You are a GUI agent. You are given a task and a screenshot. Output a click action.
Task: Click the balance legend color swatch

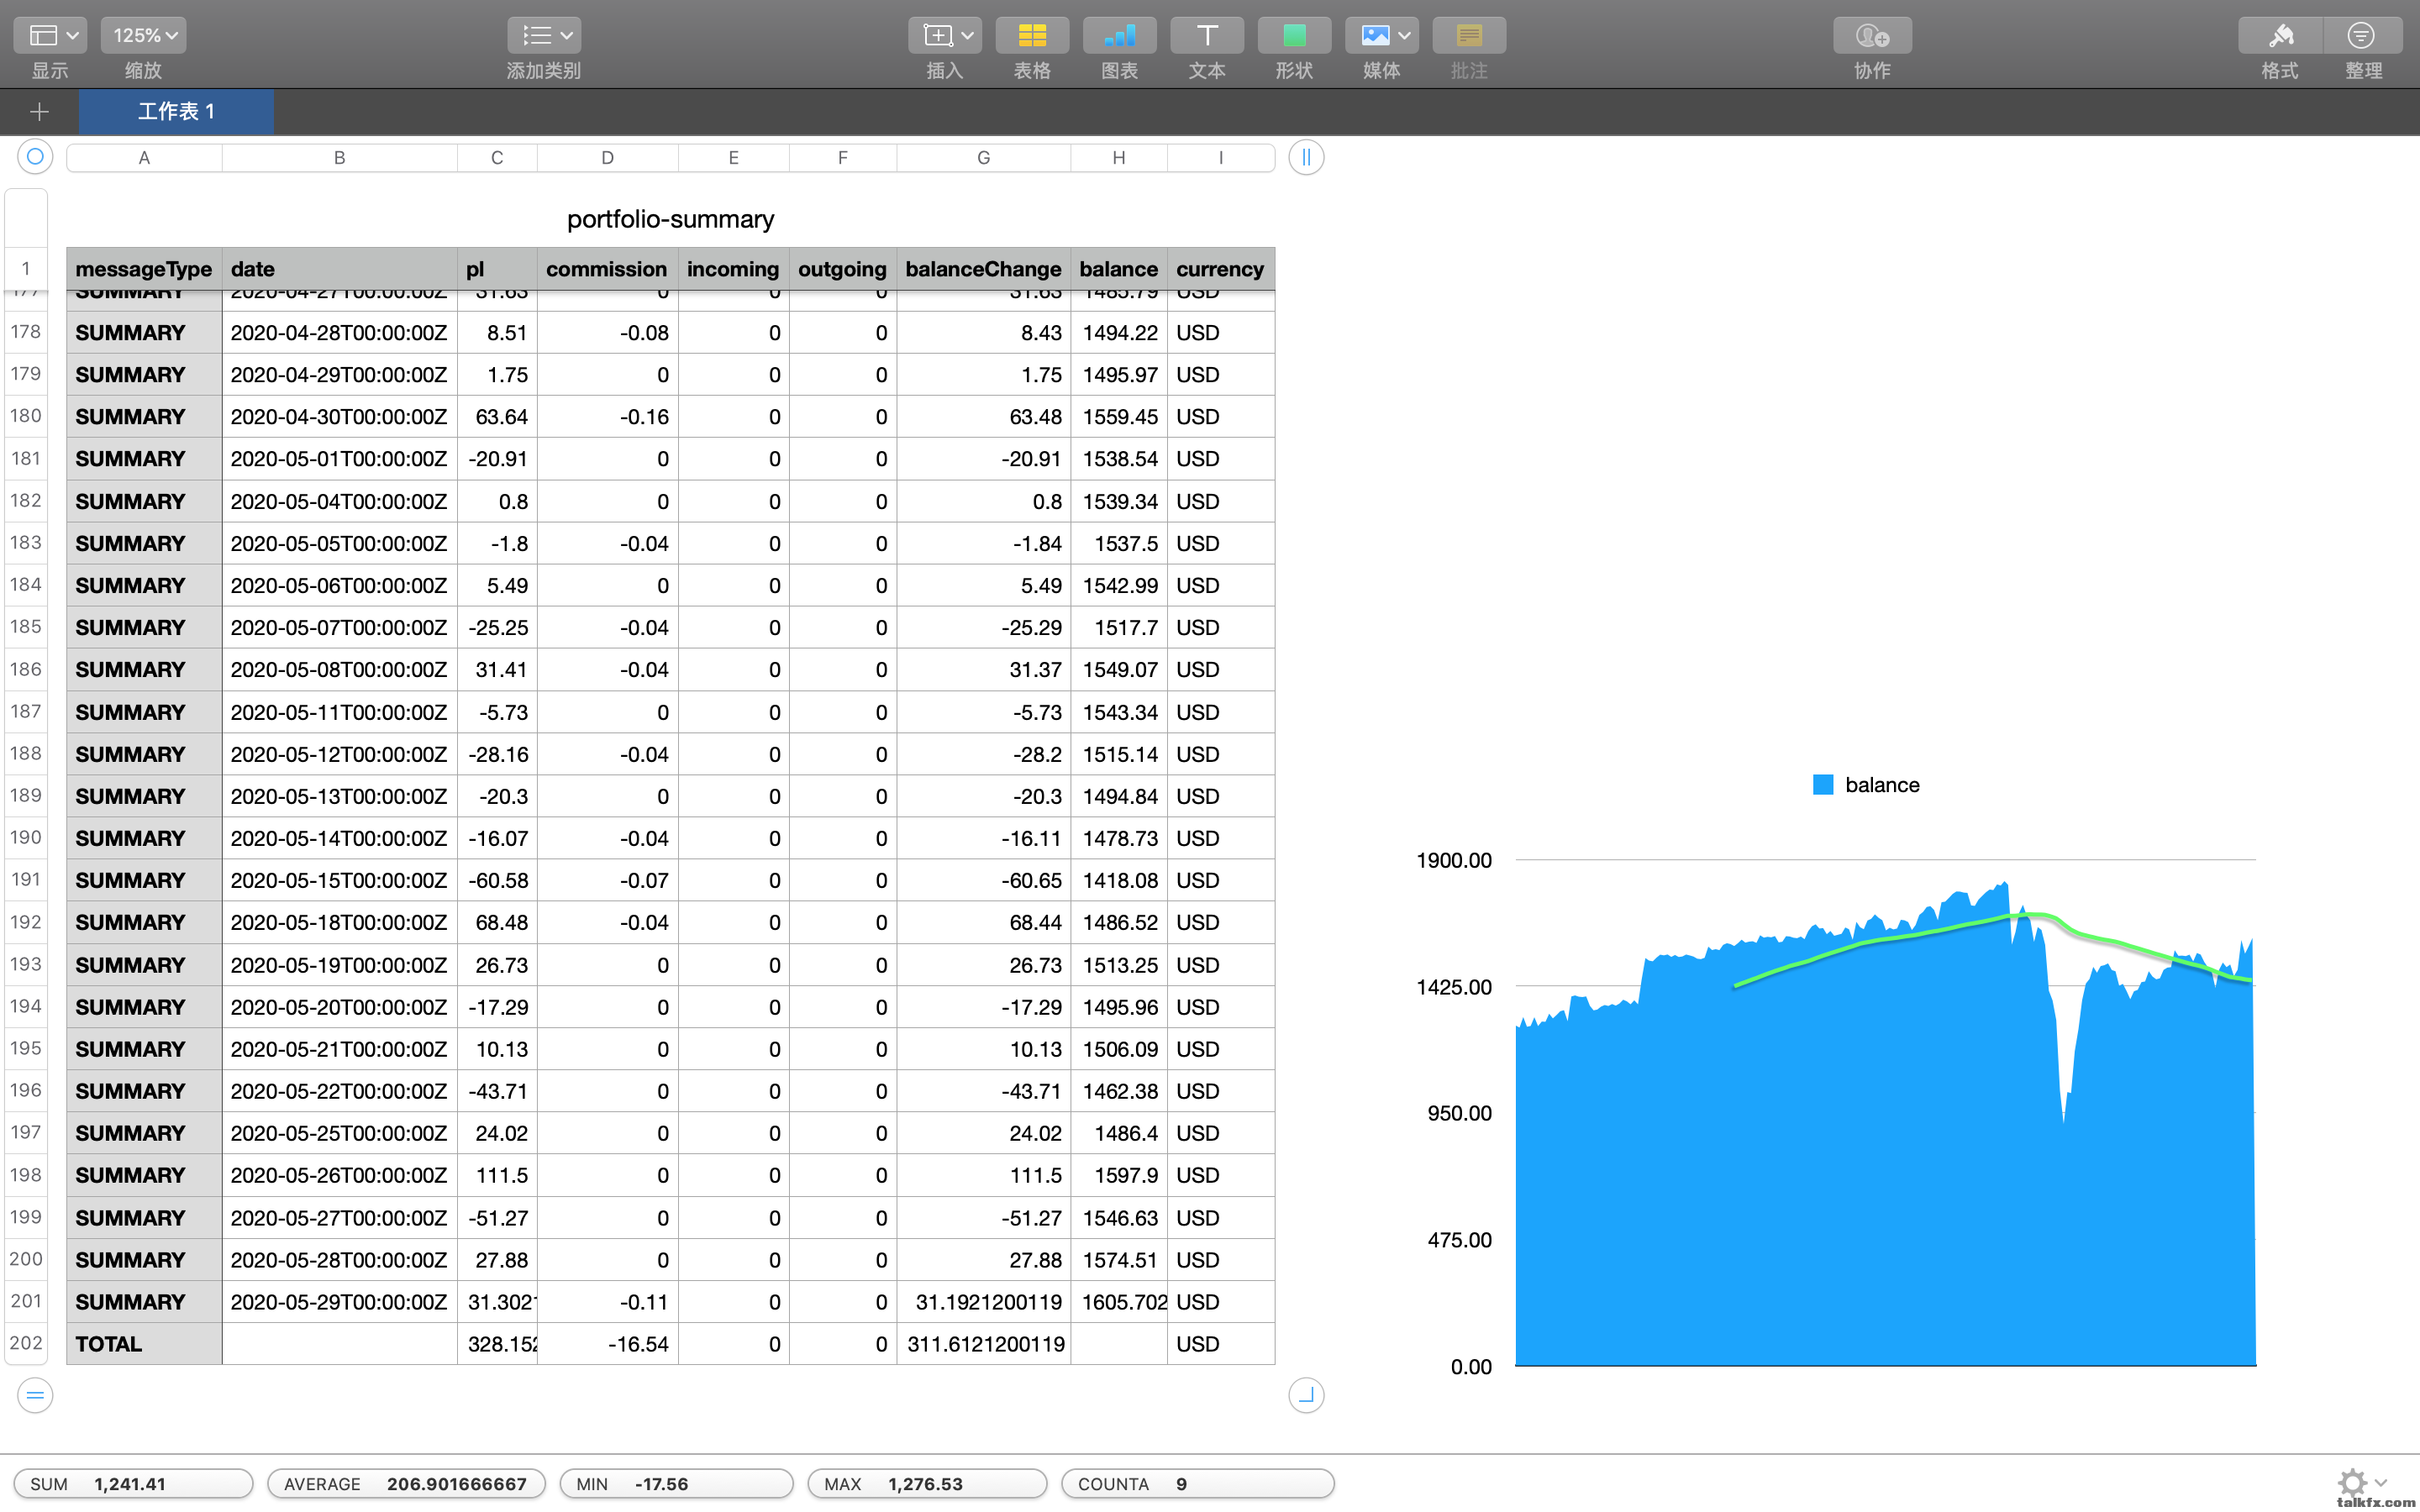tap(1823, 785)
